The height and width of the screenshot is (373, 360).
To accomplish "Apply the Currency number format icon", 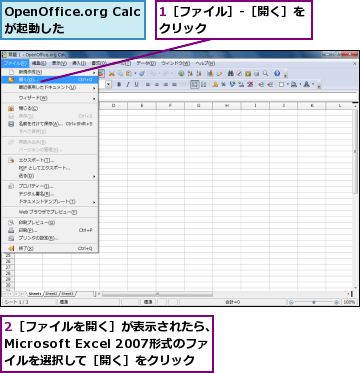I will coord(215,85).
